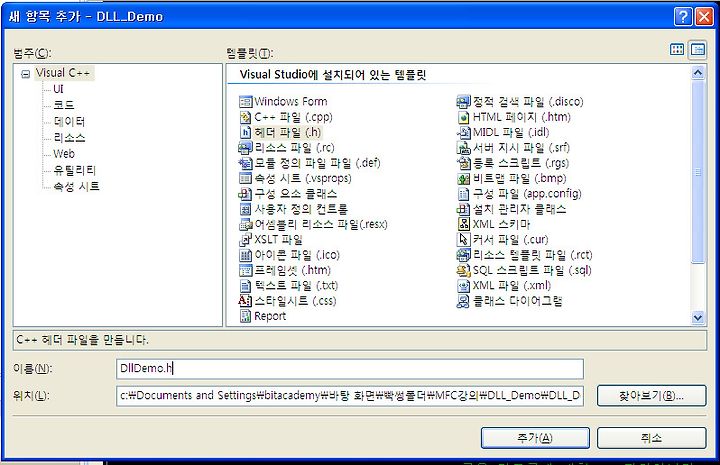Click the 추가(A) button

coord(535,438)
